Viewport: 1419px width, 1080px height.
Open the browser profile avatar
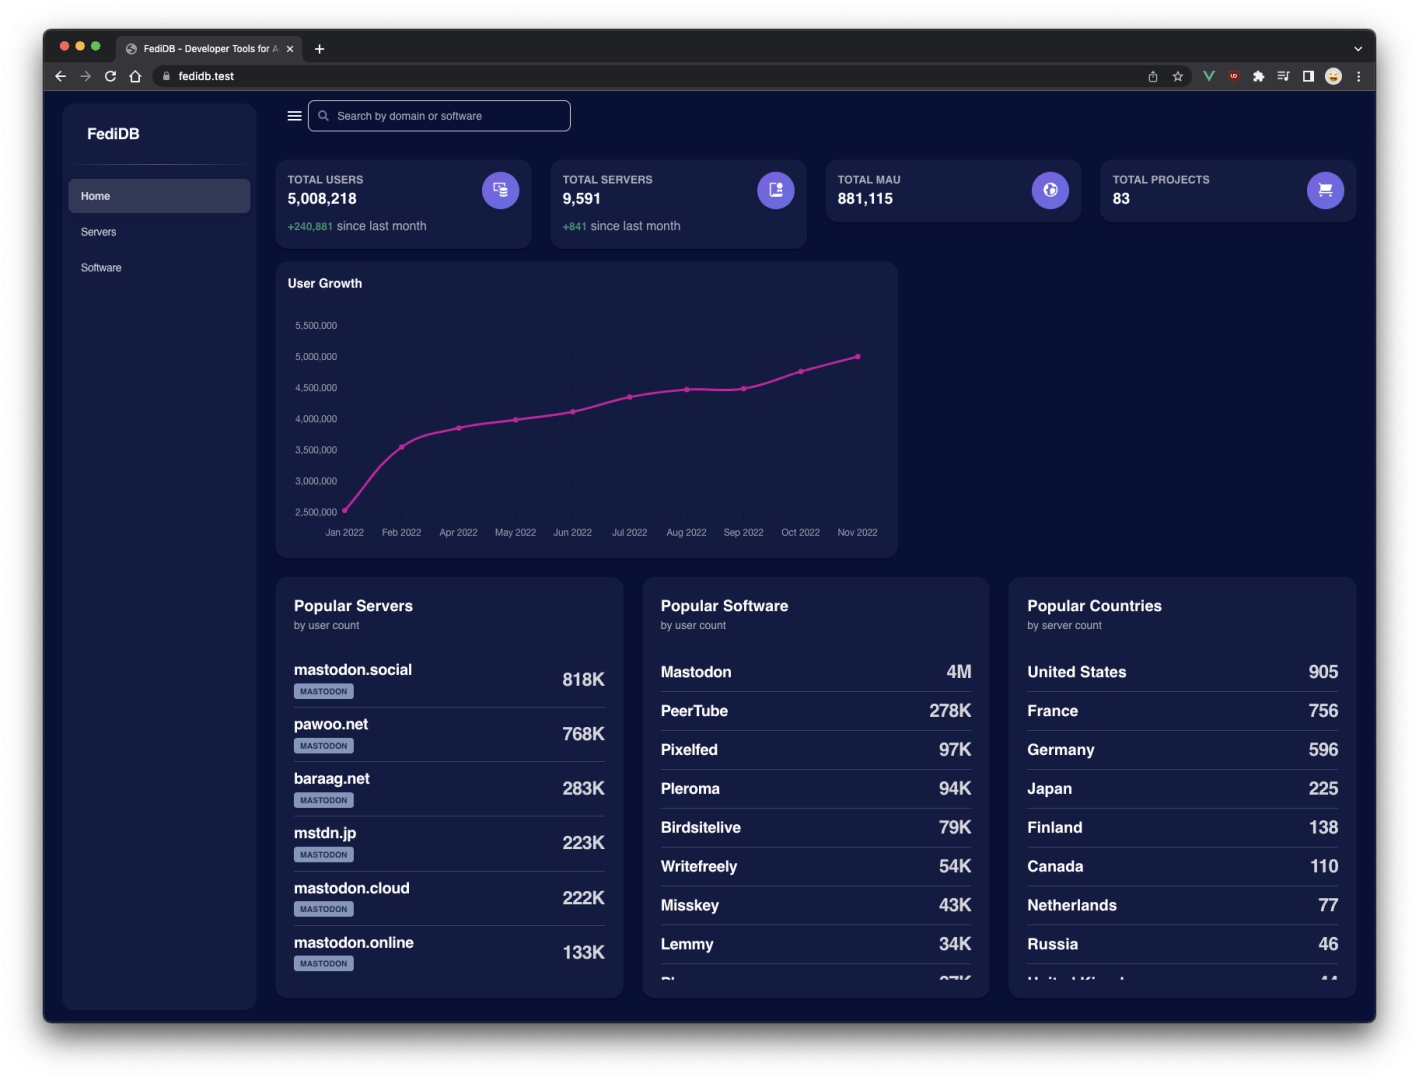click(x=1333, y=76)
